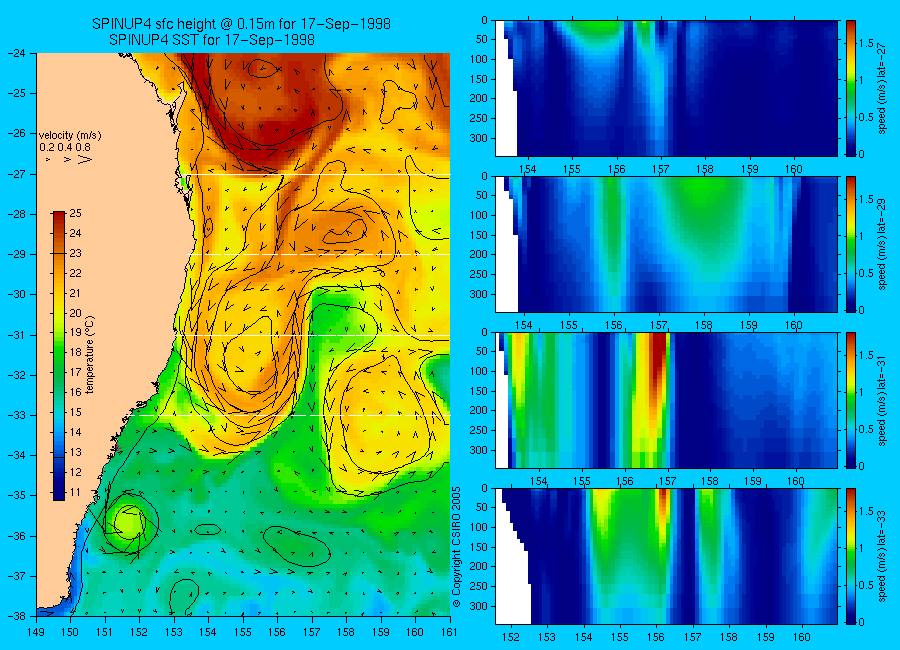The image size is (900, 650).
Task: Click the speed color bar of the lat=-27 section
Action: coord(851,88)
